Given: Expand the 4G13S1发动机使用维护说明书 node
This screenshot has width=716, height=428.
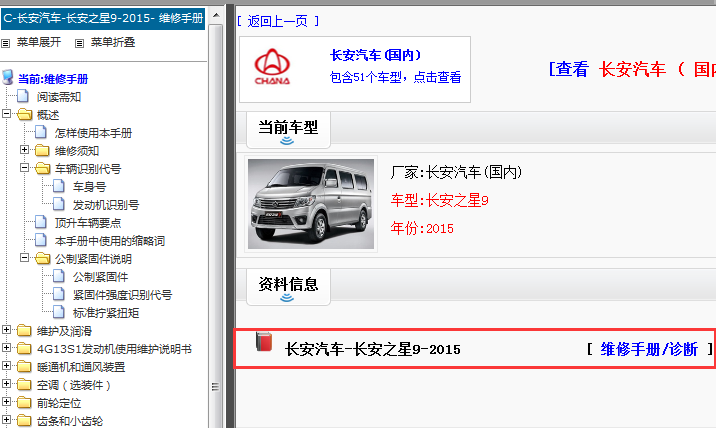Looking at the screenshot, I should click(6, 348).
